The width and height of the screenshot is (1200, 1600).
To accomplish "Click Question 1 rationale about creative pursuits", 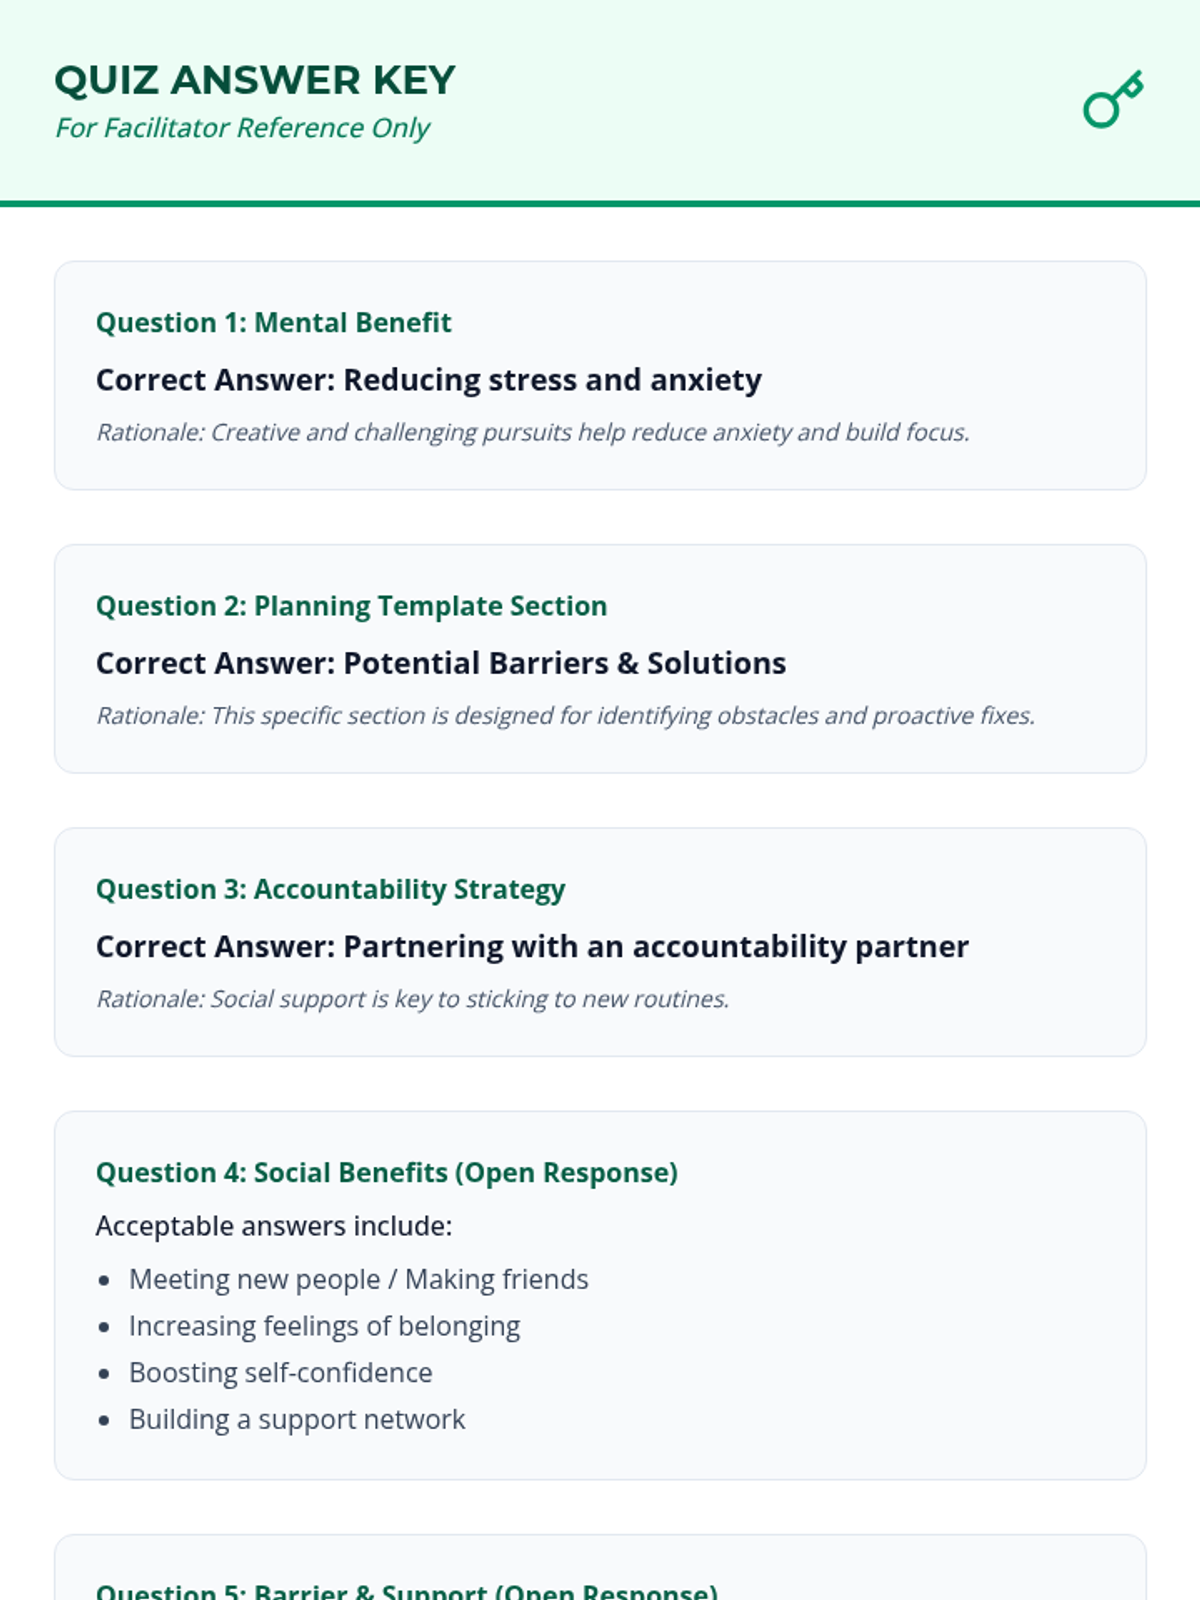I will click(x=532, y=432).
